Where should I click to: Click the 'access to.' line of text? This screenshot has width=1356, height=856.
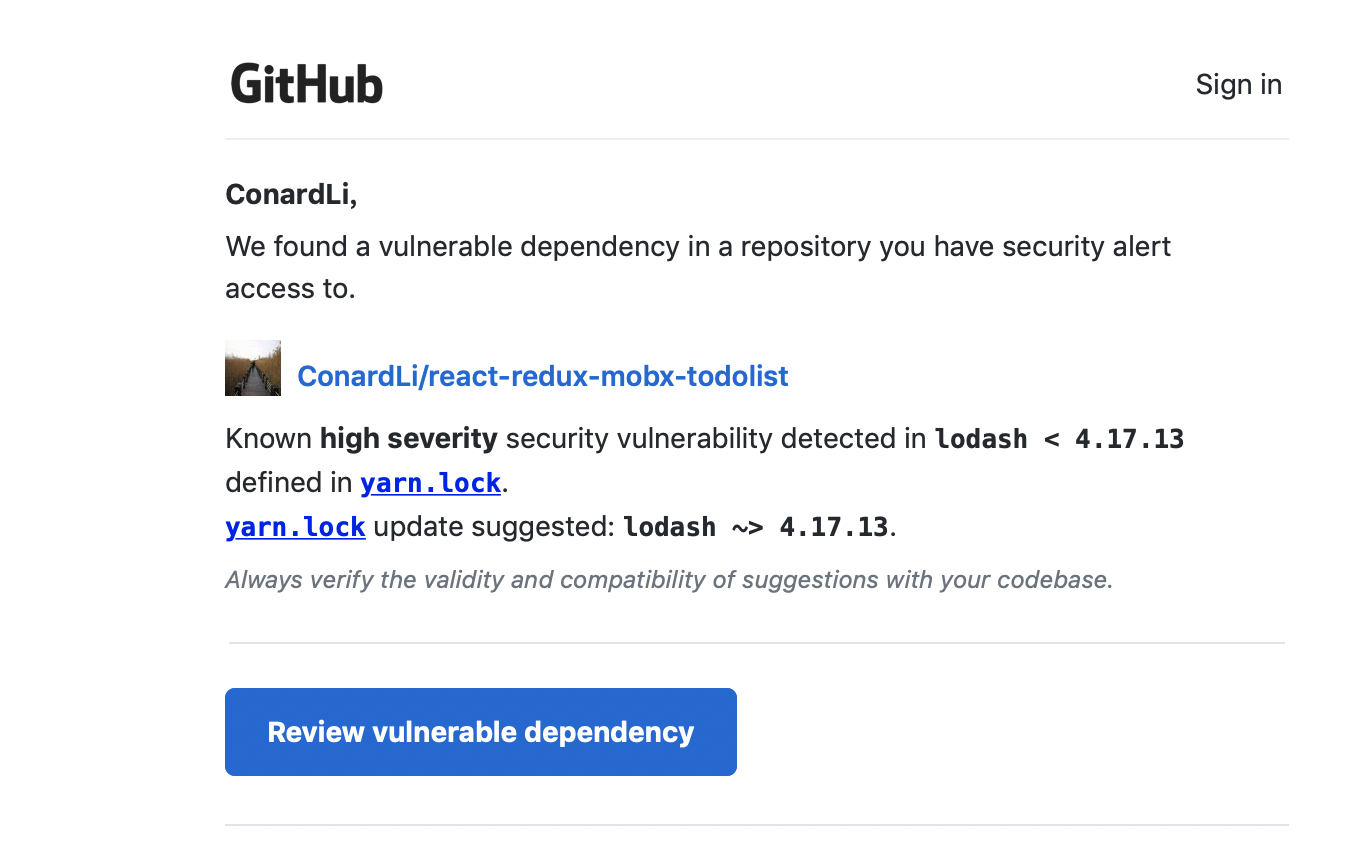(x=290, y=289)
